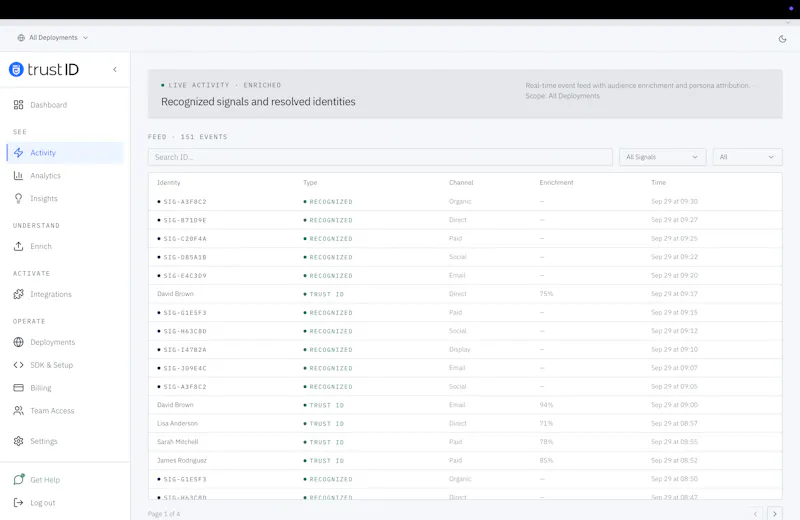Open the All filter dropdown

coord(747,157)
